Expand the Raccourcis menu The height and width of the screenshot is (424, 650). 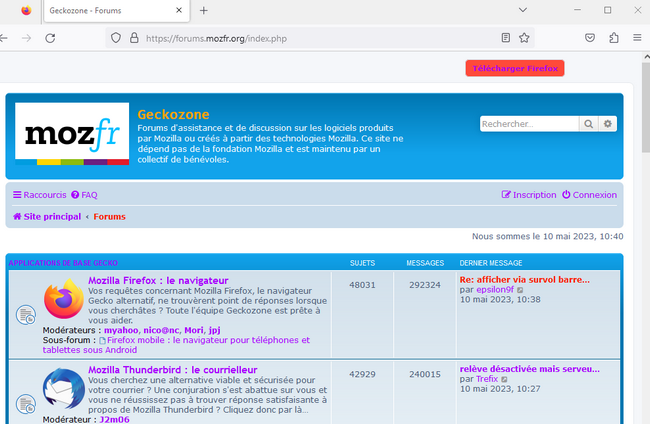tap(39, 195)
